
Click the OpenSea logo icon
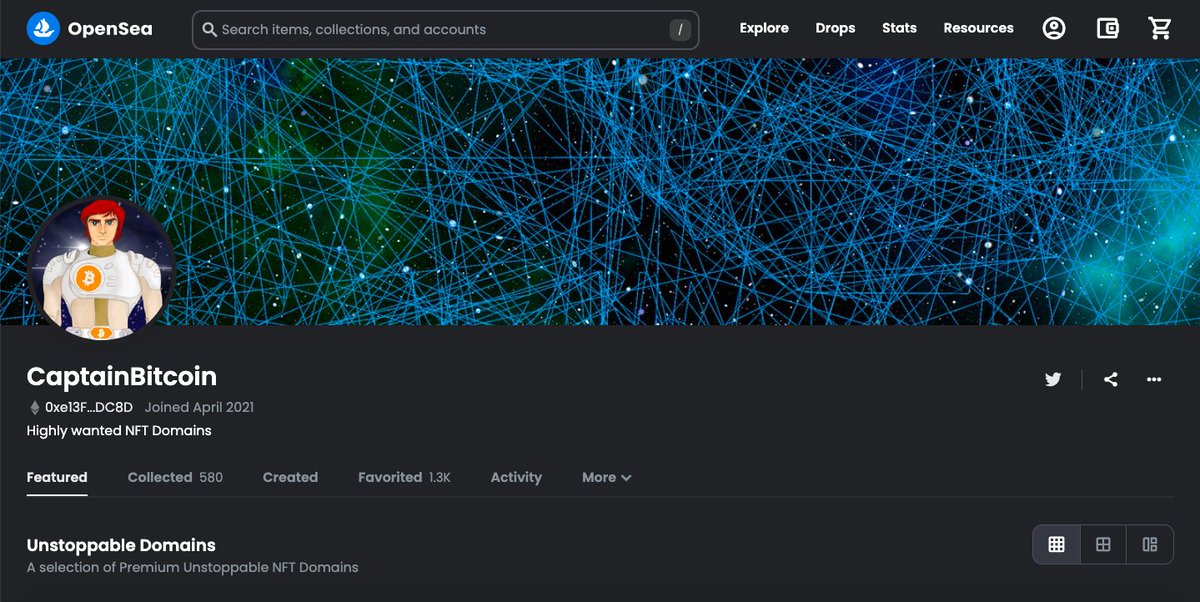point(43,29)
